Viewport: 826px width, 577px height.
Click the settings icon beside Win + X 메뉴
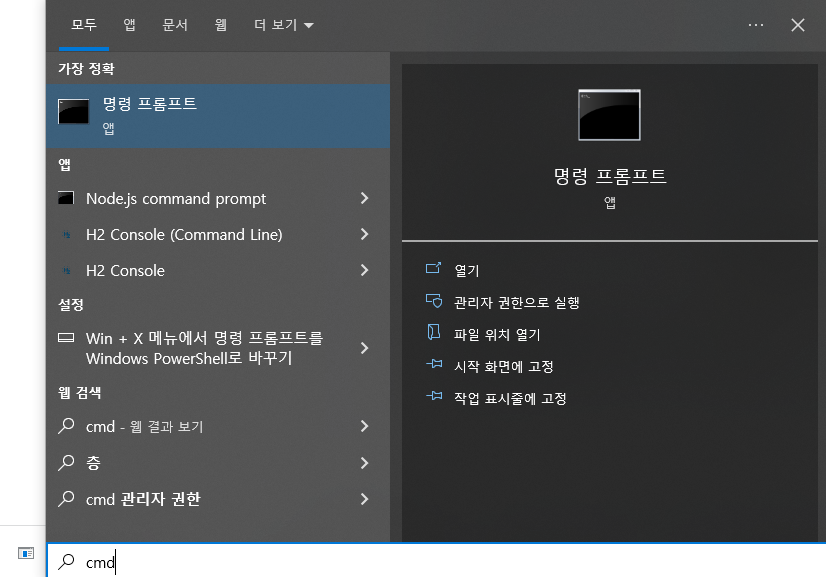click(x=66, y=338)
